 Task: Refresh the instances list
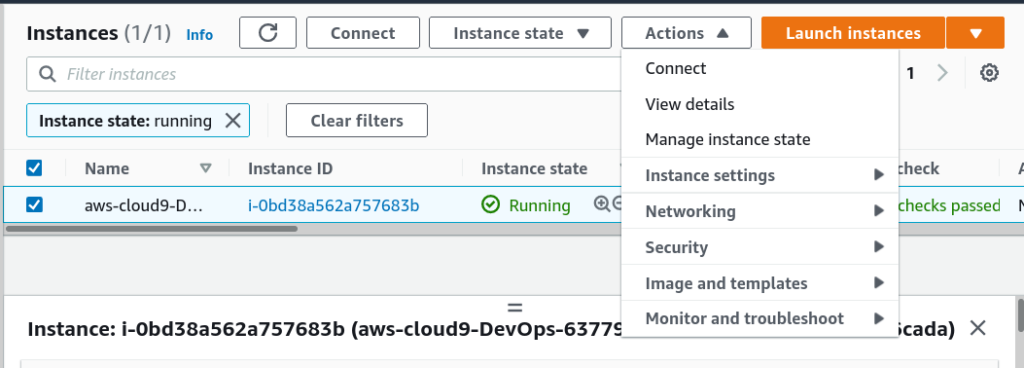[x=268, y=33]
